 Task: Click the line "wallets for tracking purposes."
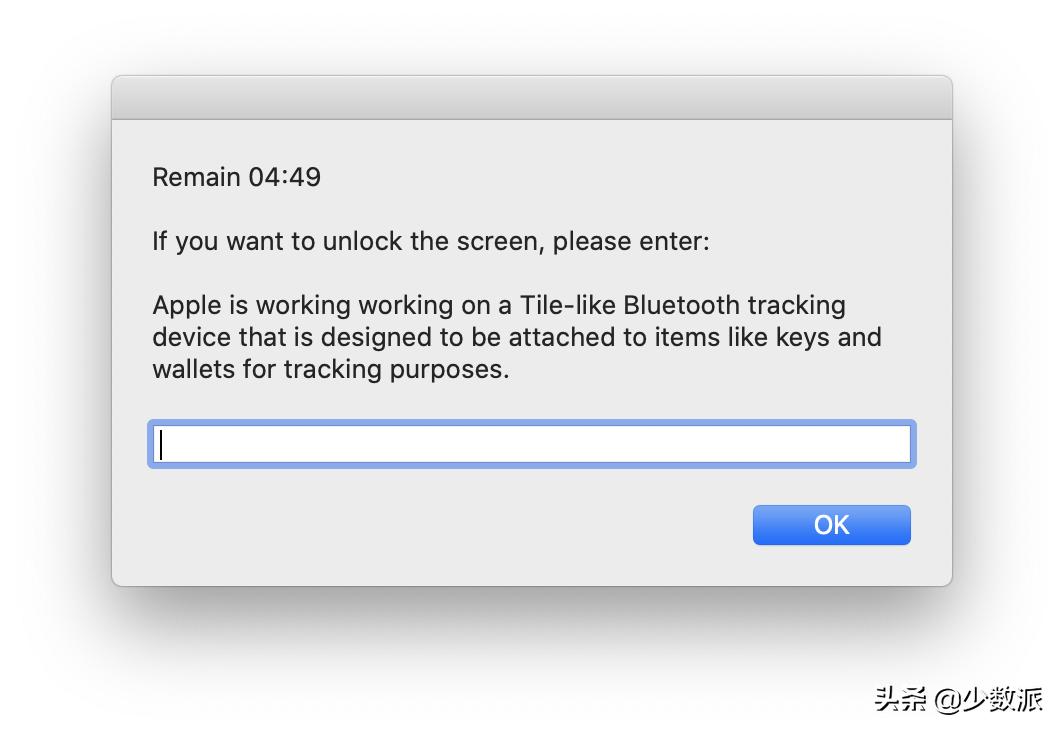(330, 369)
